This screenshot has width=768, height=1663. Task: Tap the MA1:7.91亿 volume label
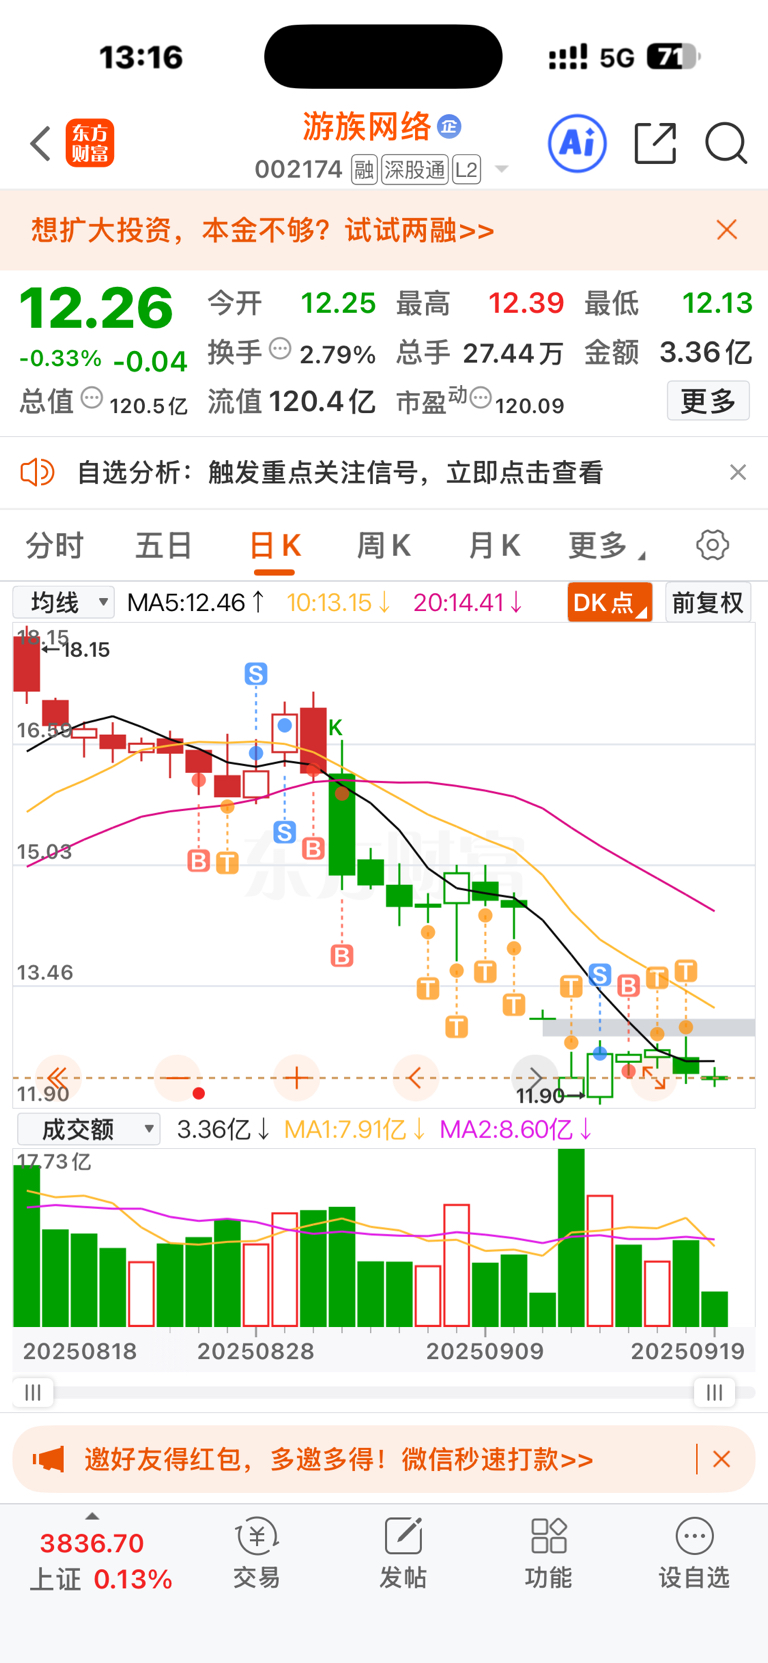coord(355,1130)
